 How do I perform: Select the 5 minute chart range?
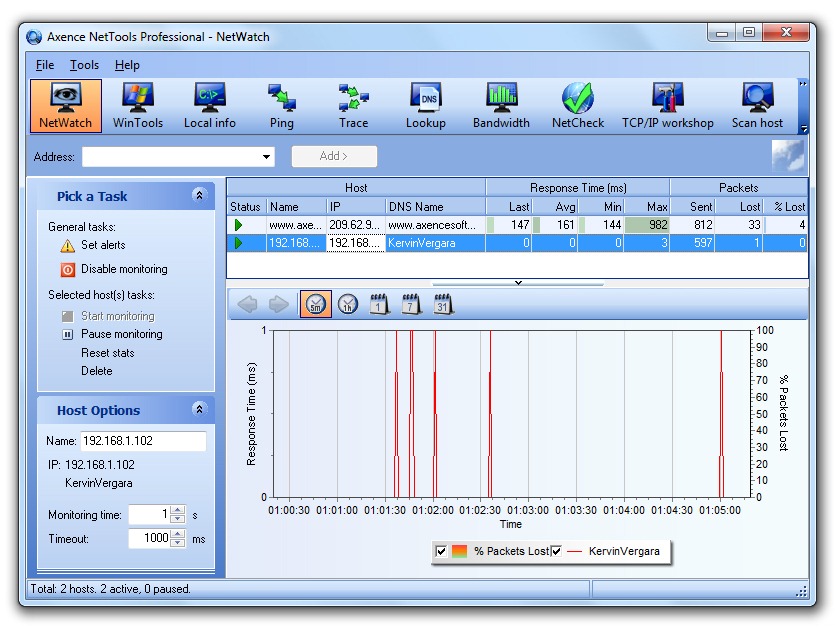315,304
